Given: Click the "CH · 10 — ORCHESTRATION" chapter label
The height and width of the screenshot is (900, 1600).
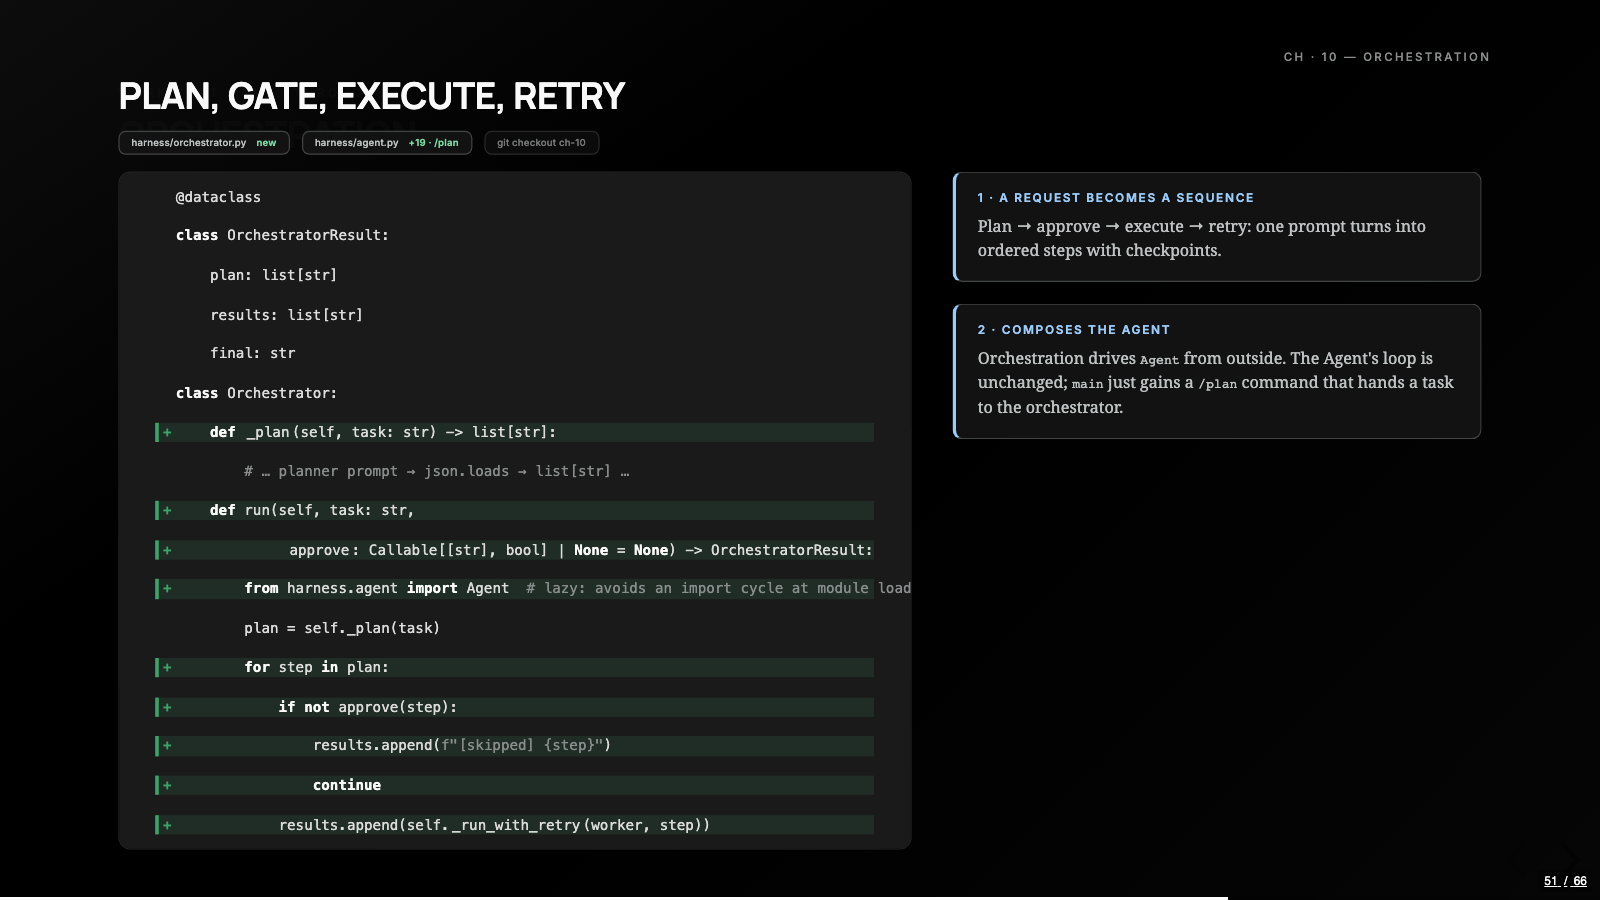Looking at the screenshot, I should click(1387, 57).
